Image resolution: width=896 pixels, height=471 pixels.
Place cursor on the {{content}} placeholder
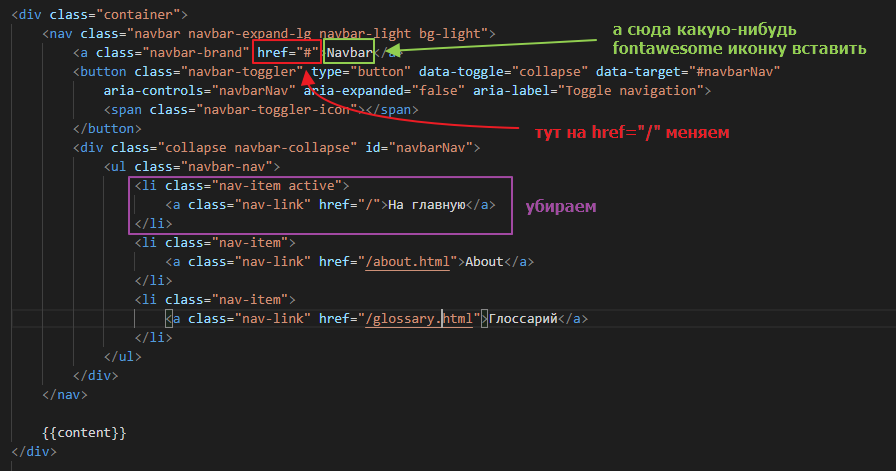[85, 433]
